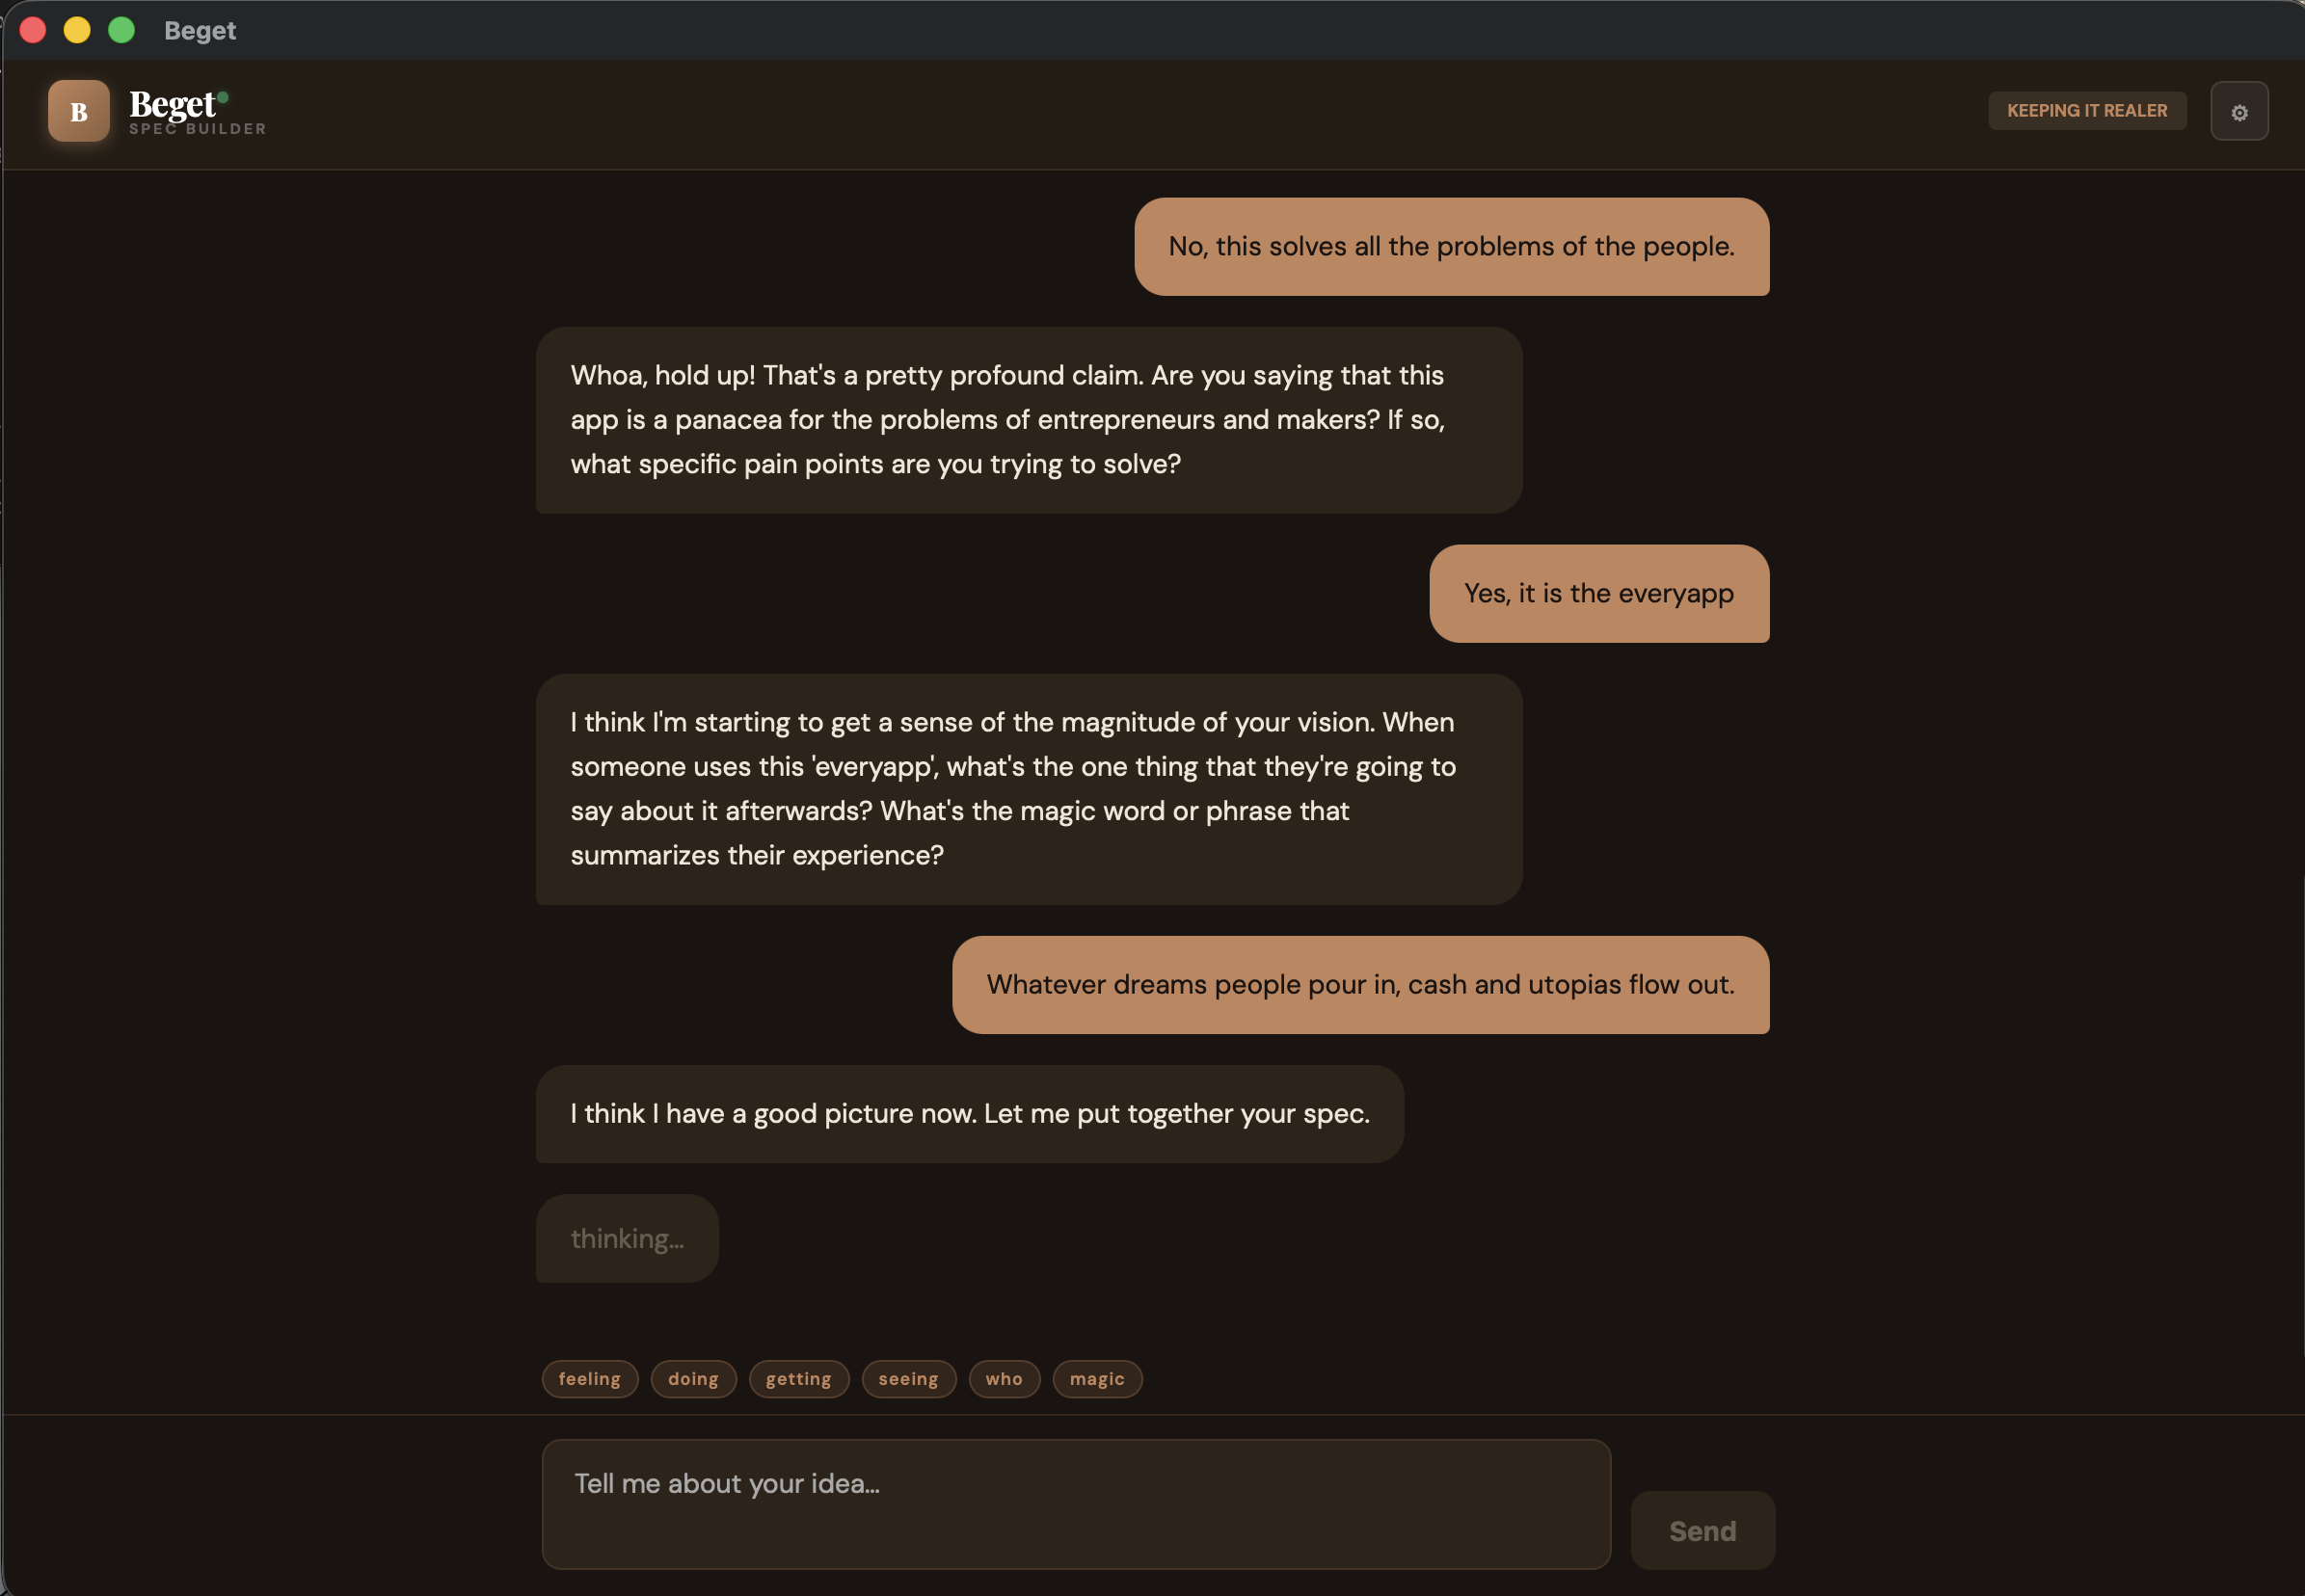Click the green status dot beside Beget wordmark
Image resolution: width=2305 pixels, height=1596 pixels.
[222, 97]
